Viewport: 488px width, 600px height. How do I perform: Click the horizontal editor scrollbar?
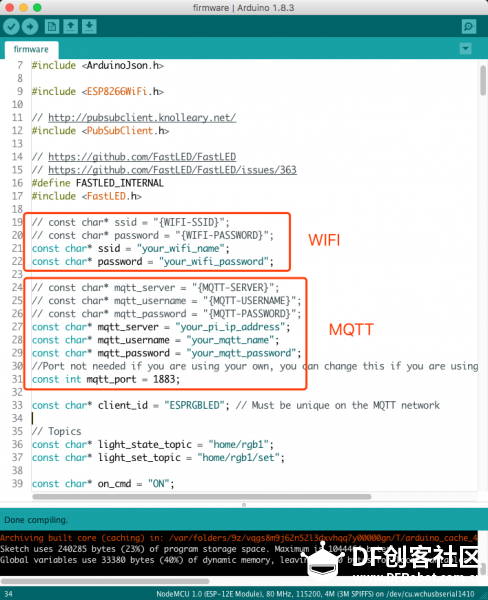(x=202, y=497)
